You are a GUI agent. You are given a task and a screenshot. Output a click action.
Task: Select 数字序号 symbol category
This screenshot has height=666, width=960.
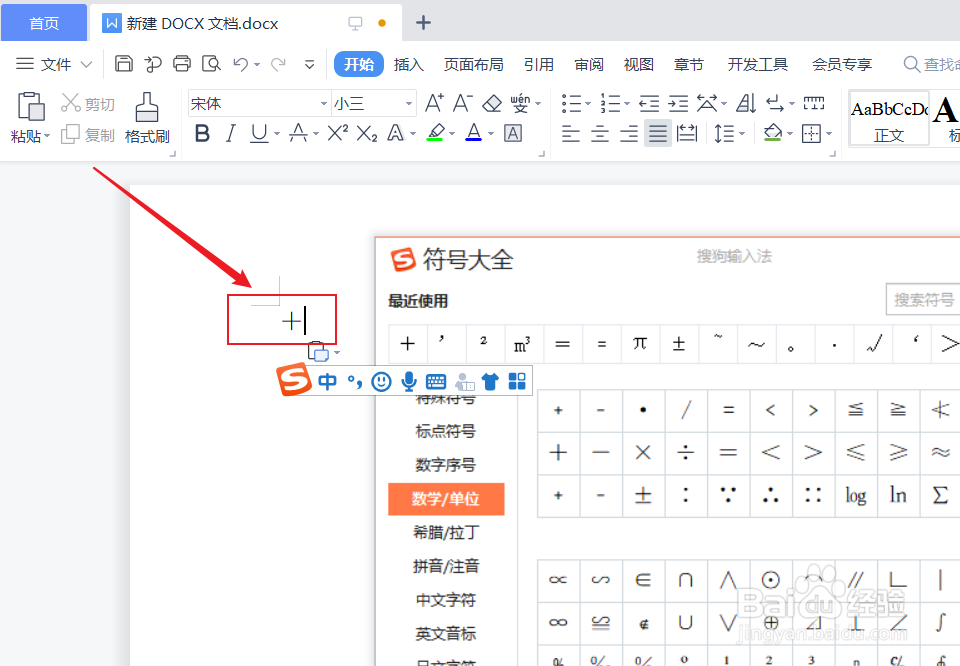(x=446, y=465)
